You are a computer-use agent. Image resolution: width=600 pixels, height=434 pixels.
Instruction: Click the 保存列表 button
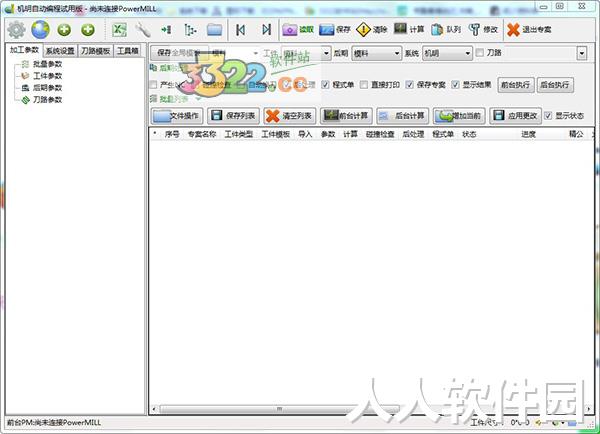233,116
